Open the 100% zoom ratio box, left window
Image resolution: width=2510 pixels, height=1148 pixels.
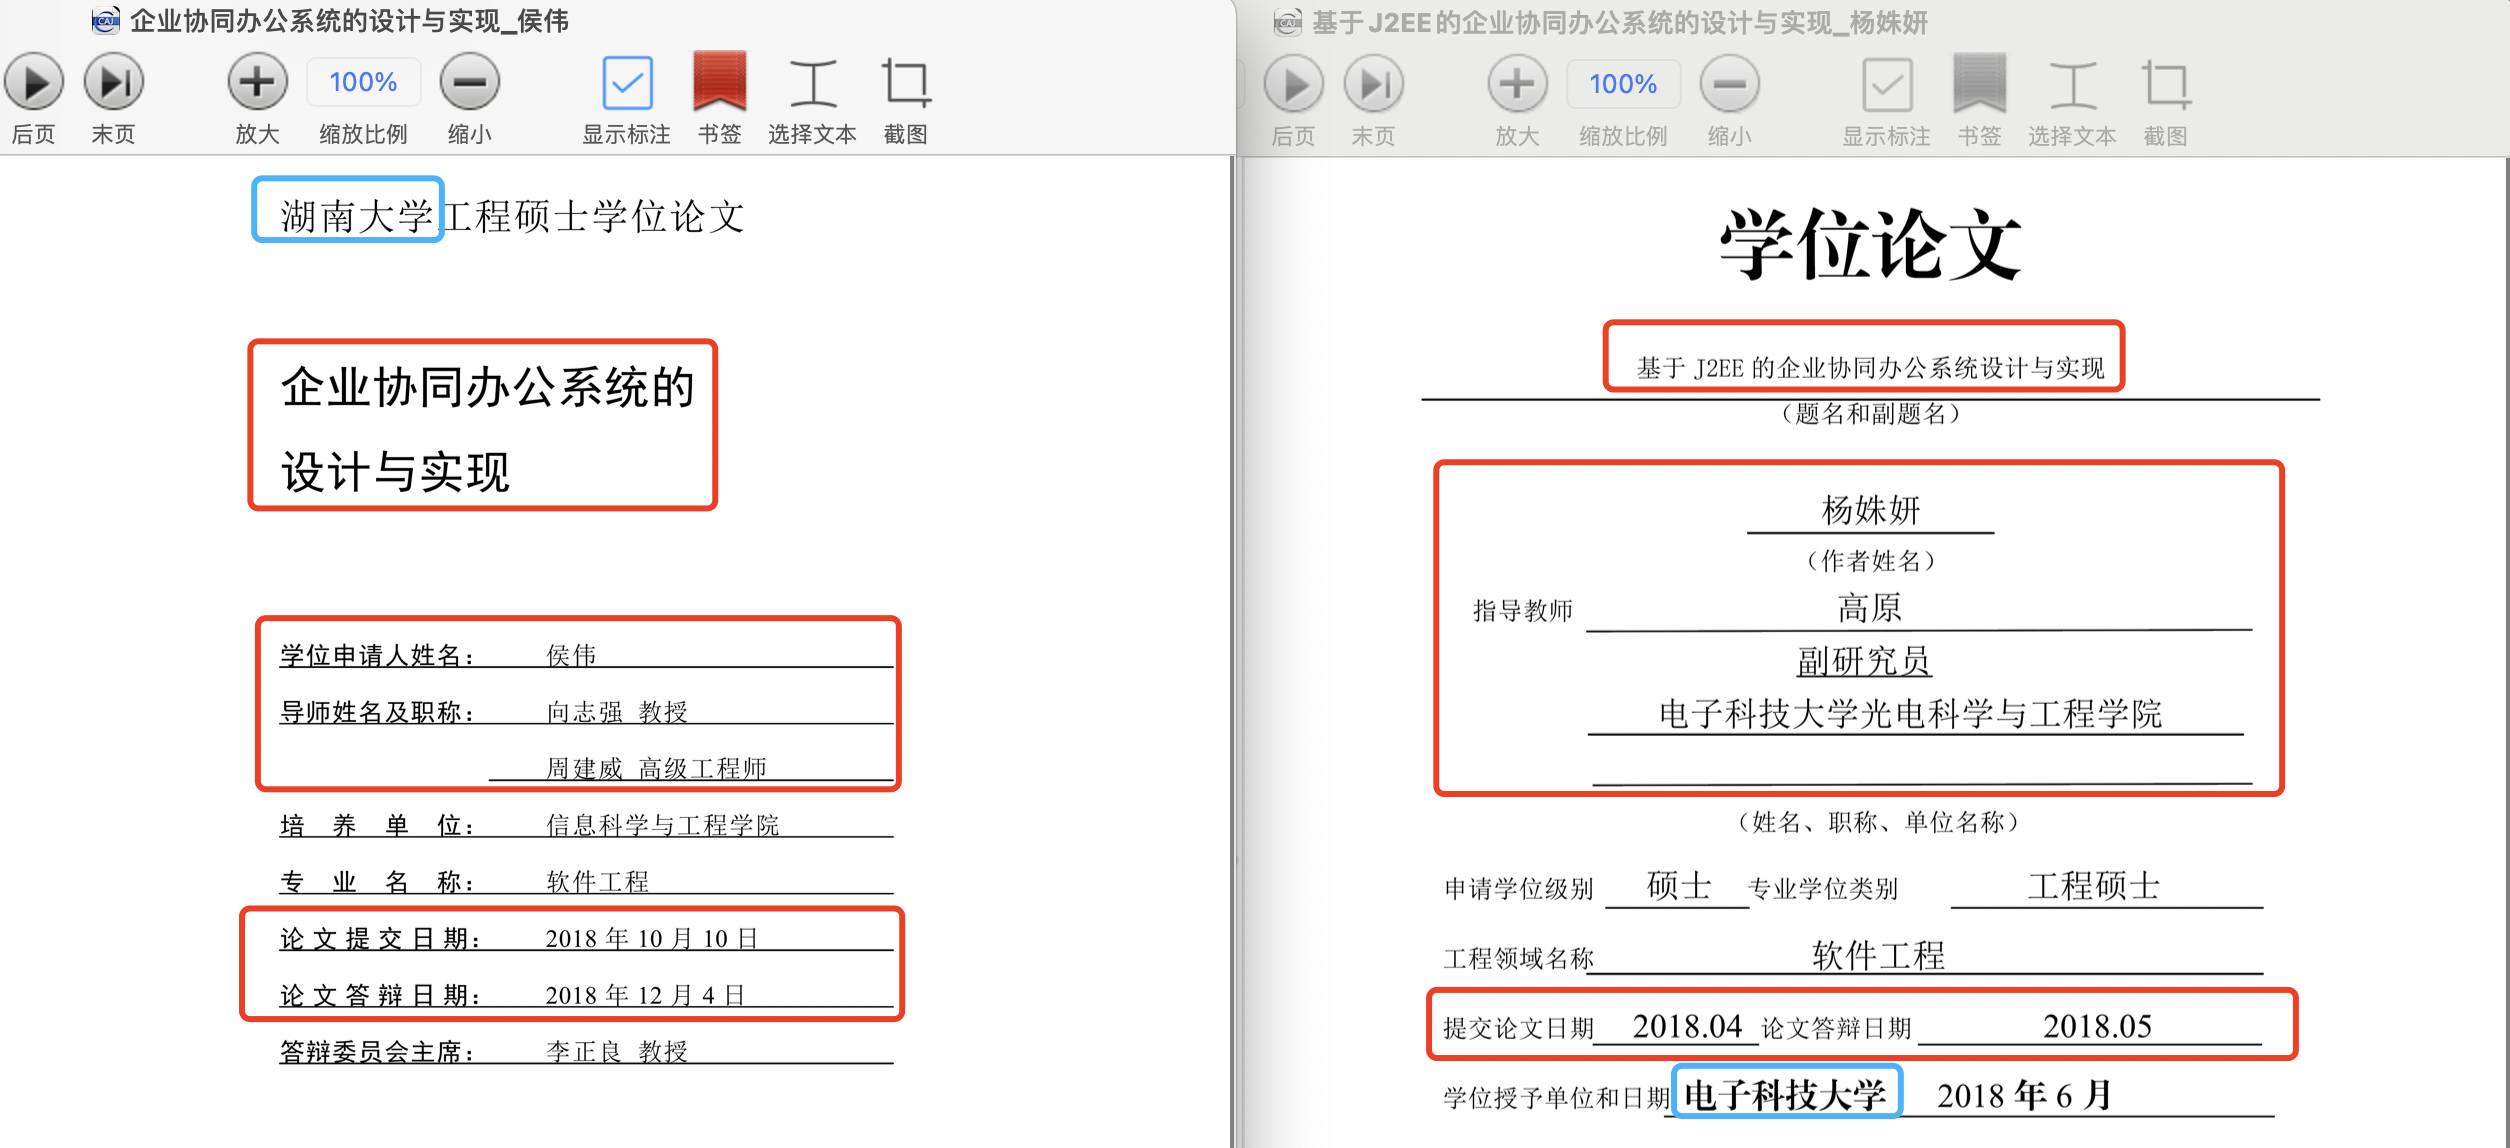[x=363, y=82]
